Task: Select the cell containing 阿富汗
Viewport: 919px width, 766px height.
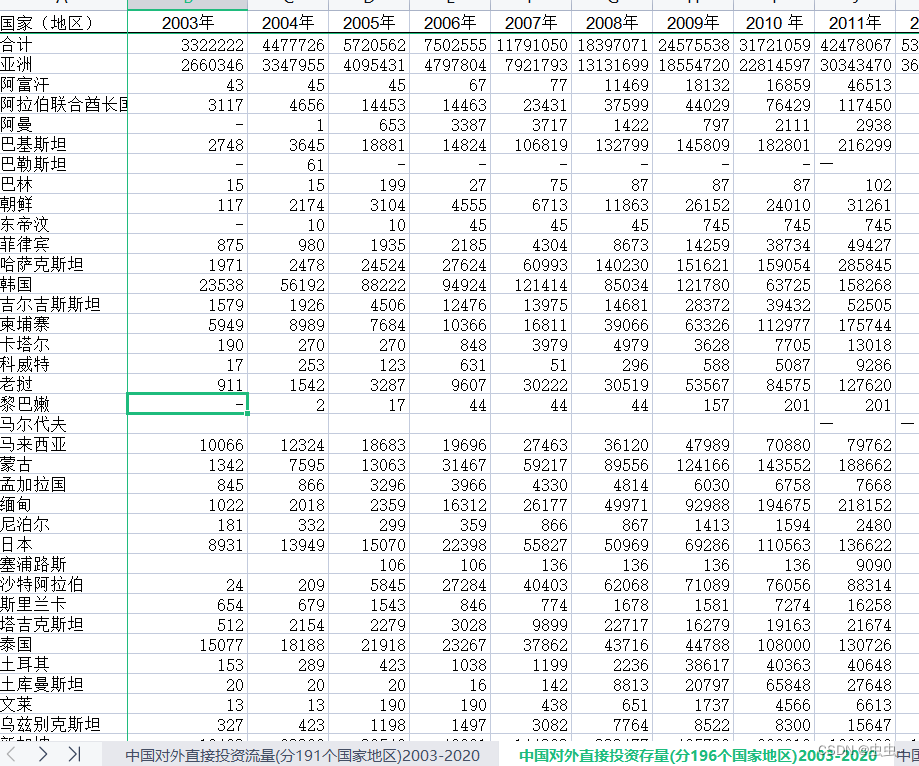Action: 62,84
